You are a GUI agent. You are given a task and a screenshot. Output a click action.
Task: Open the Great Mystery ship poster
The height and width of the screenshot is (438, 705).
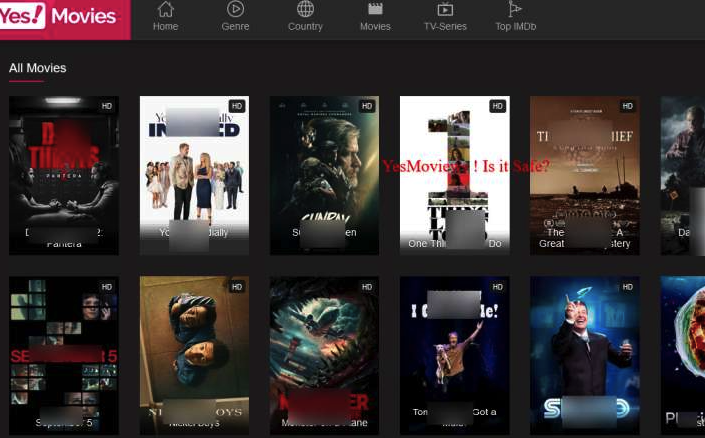click(585, 175)
